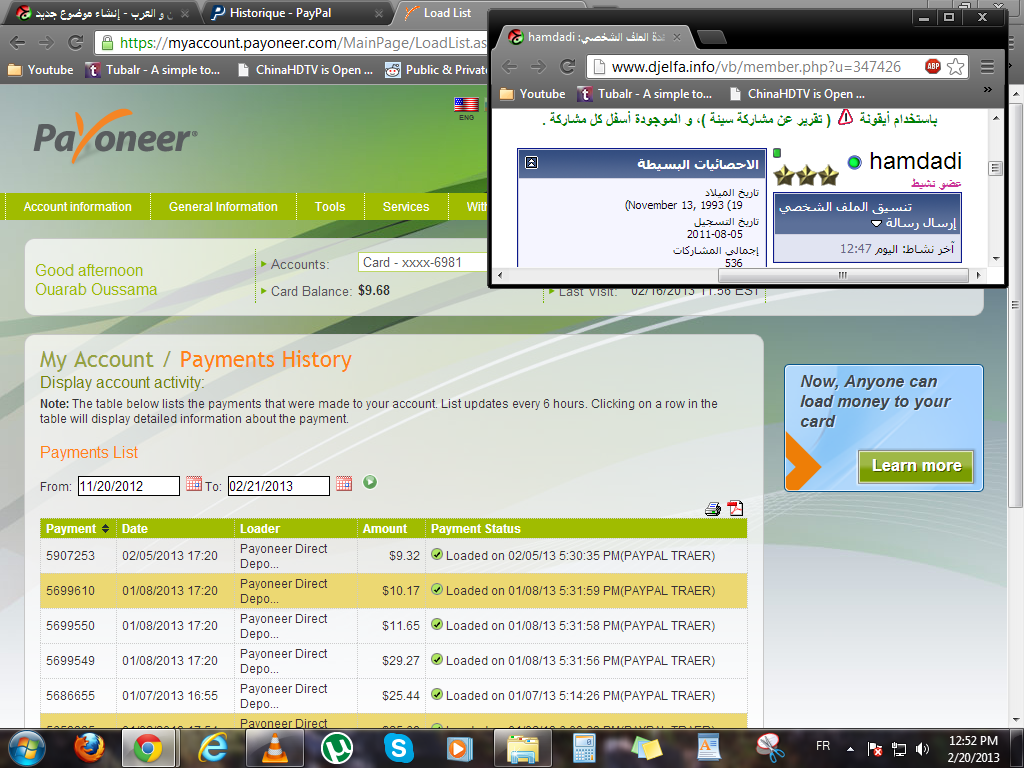The height and width of the screenshot is (768, 1024).
Task: Expand the Arabic send-message dropdown in profile
Action: point(876,223)
